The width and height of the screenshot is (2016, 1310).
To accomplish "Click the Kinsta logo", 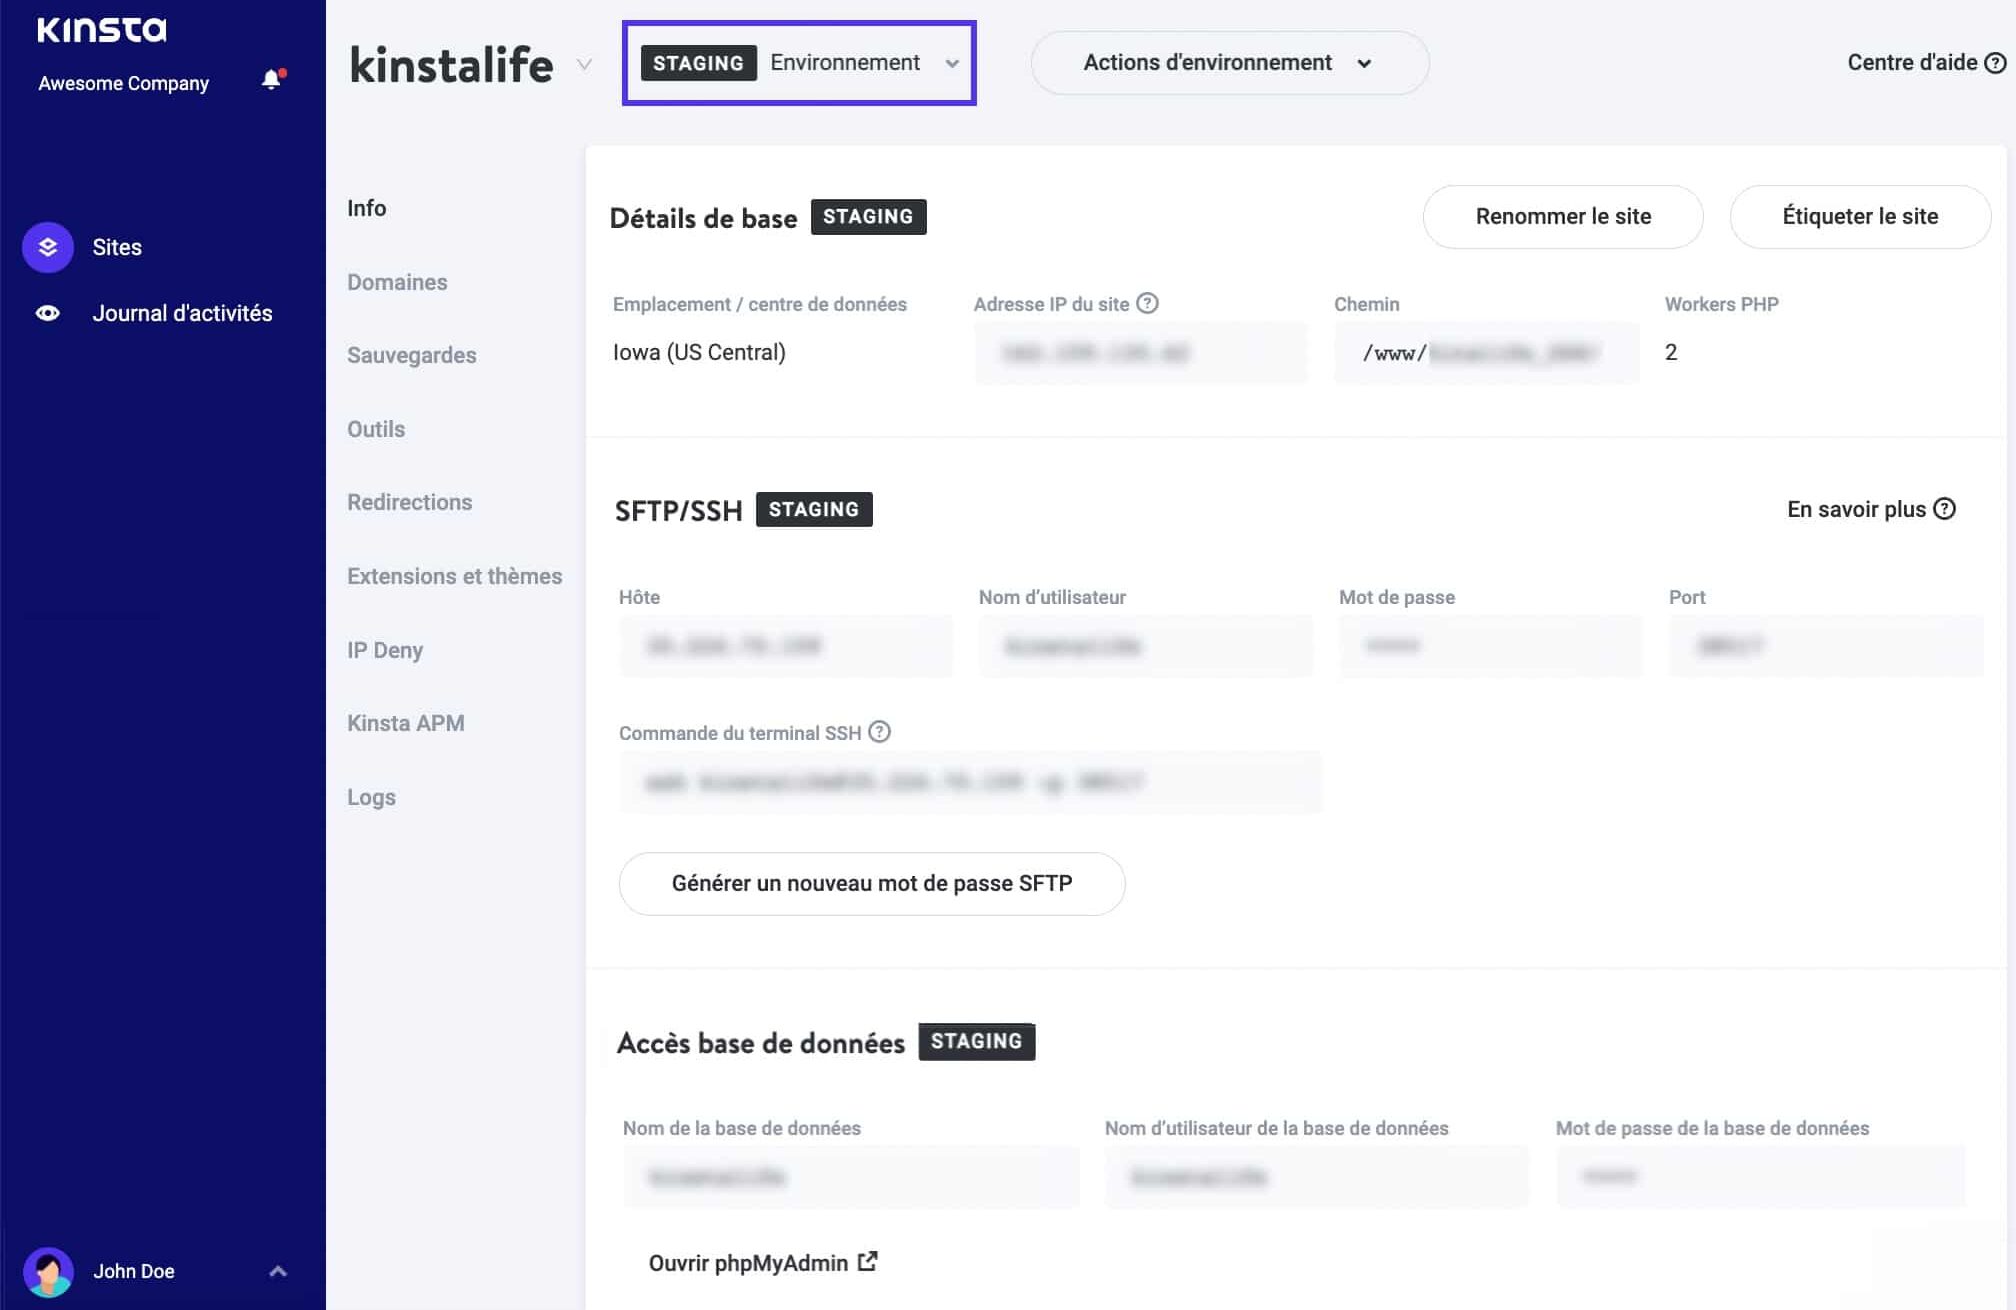I will click(x=102, y=31).
